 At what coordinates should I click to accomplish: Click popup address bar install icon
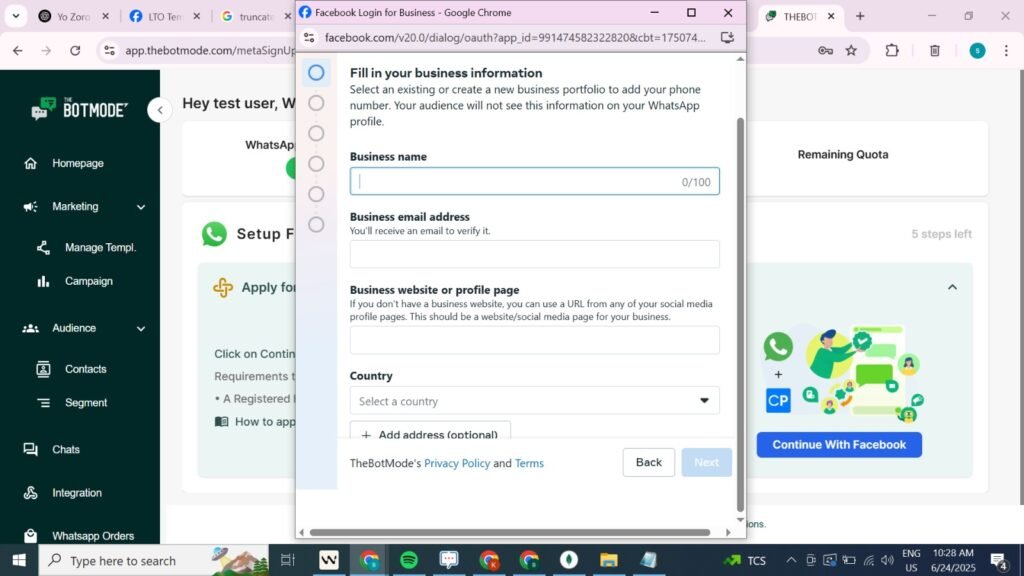click(727, 38)
